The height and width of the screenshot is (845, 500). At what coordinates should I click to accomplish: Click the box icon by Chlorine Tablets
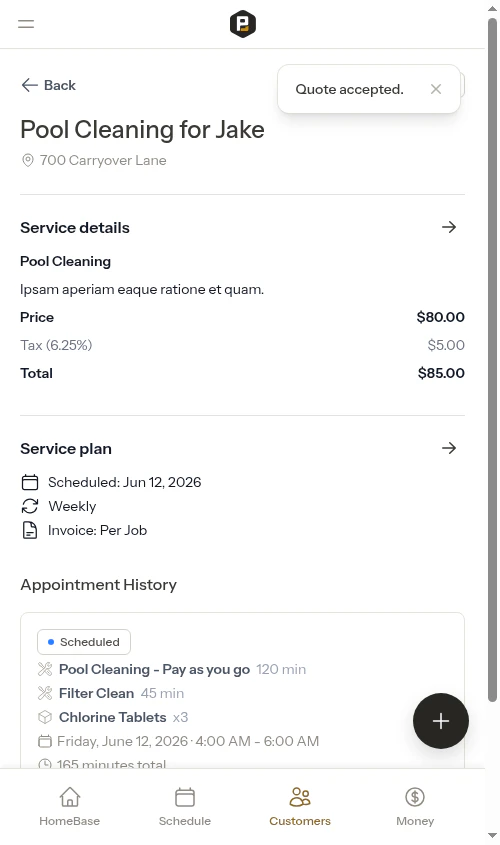coord(45,717)
